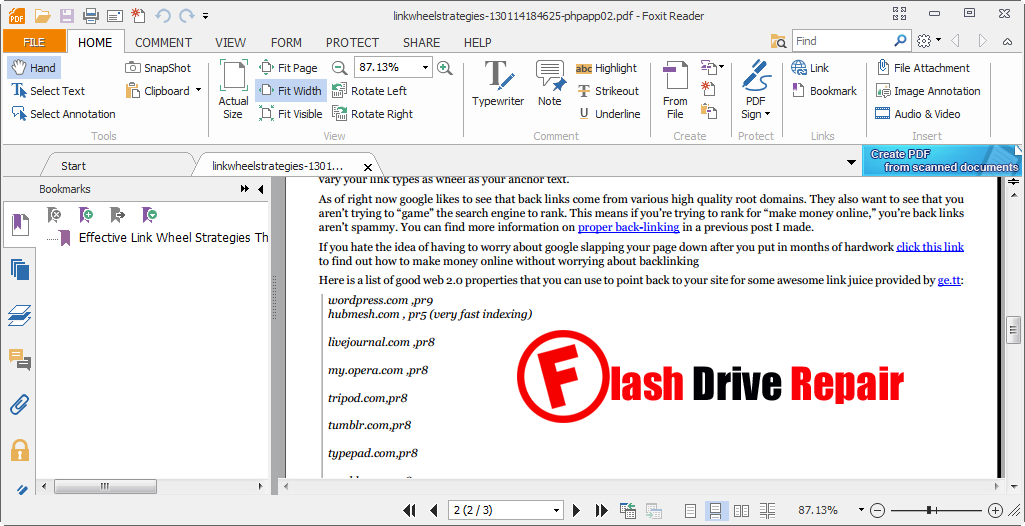Collapse the ribbon with the caret
This screenshot has height=526, width=1025.
pyautogui.click(x=1007, y=41)
